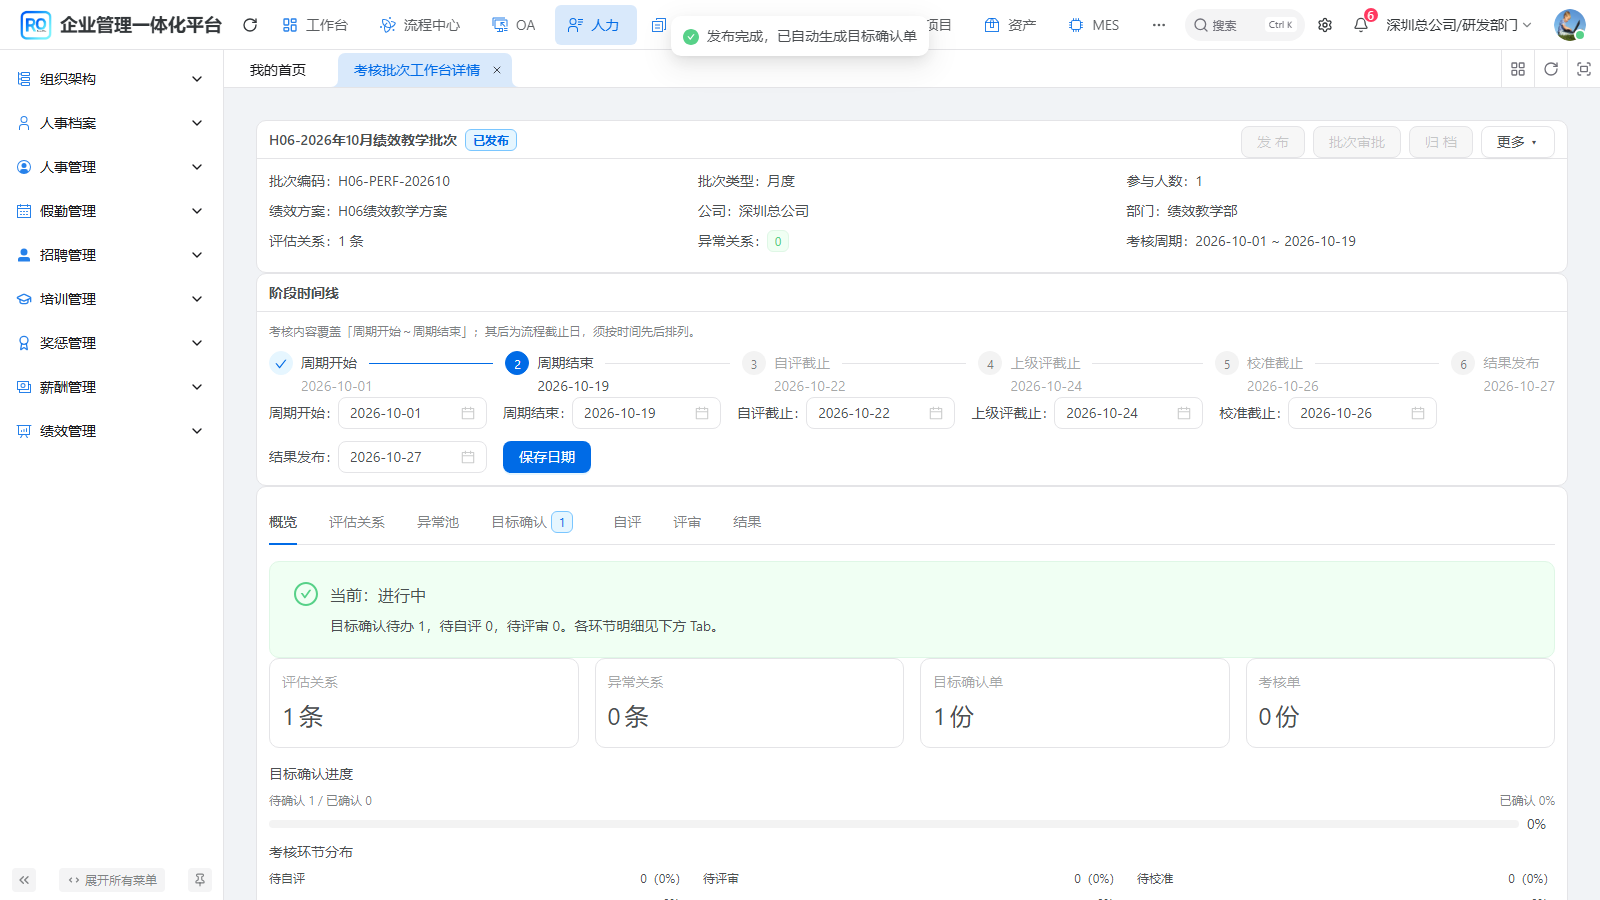Expand the 人事管理 sidebar menu
This screenshot has height=900, width=1600.
[x=111, y=167]
